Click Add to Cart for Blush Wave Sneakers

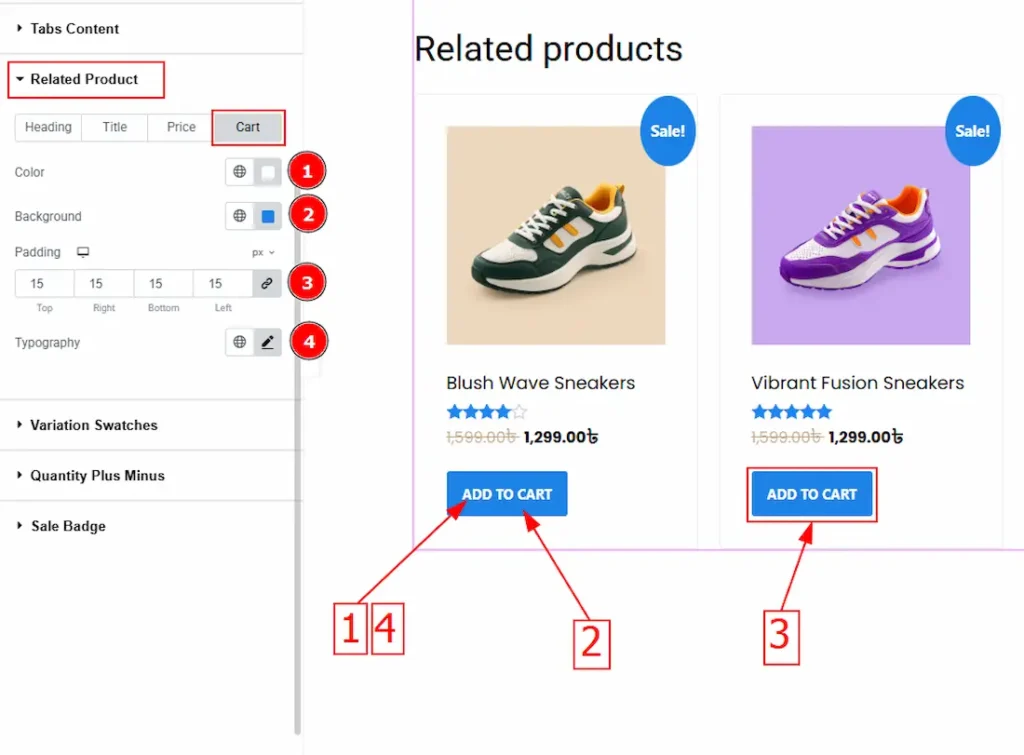507,494
